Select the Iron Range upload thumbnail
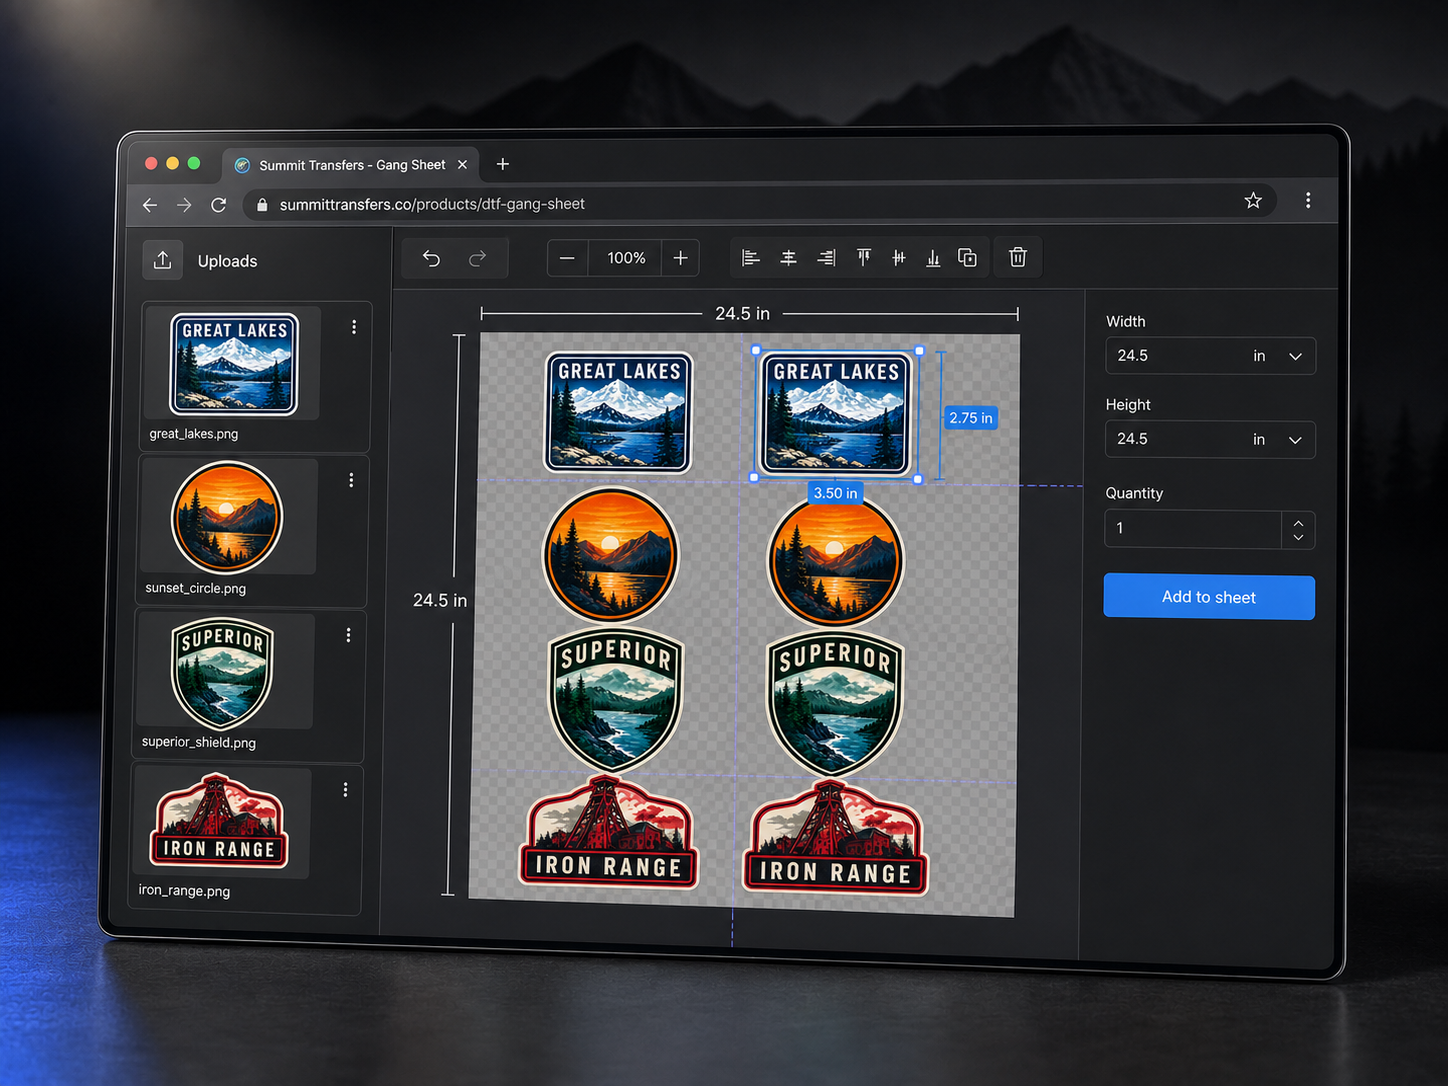Image resolution: width=1448 pixels, height=1086 pixels. pyautogui.click(x=219, y=821)
